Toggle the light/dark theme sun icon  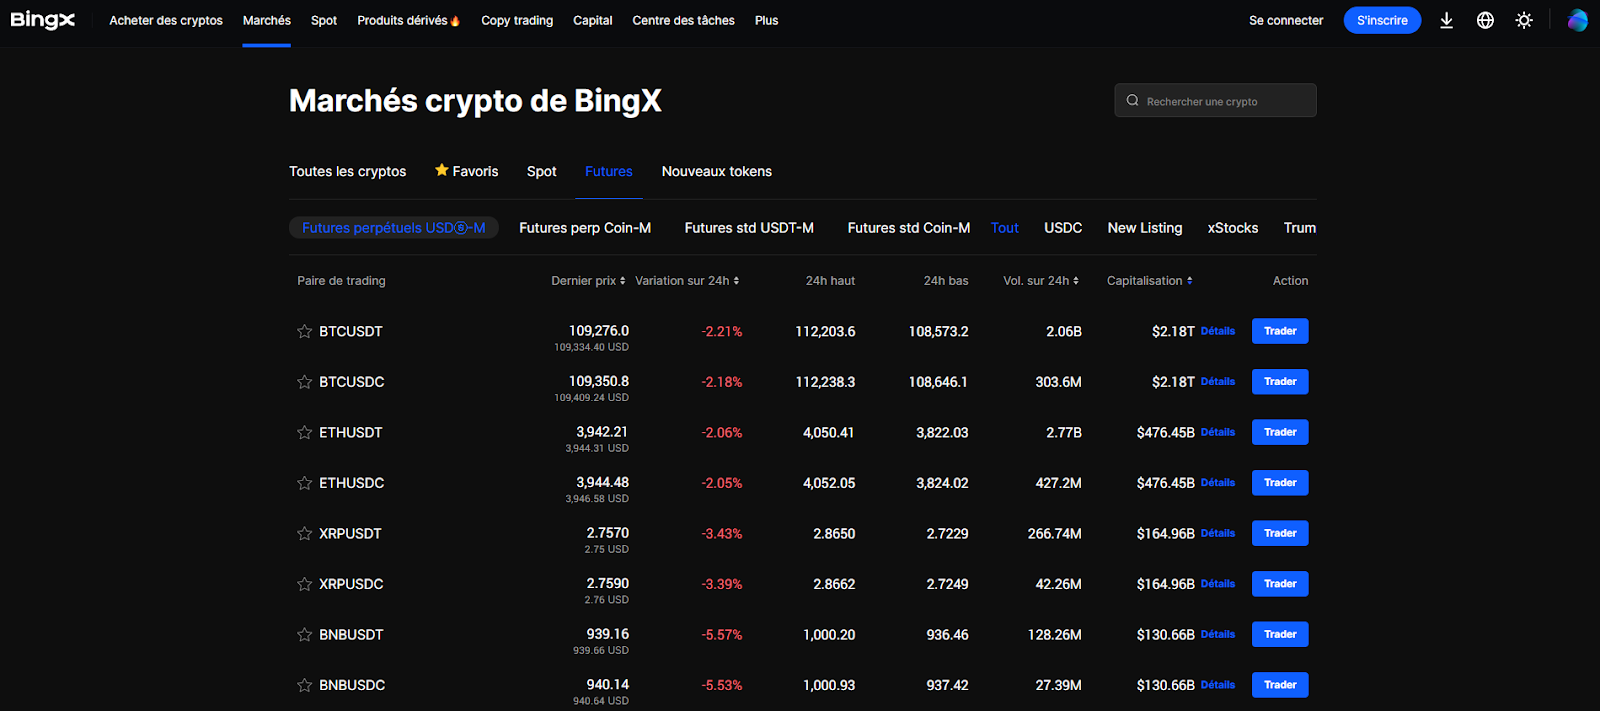coord(1524,20)
